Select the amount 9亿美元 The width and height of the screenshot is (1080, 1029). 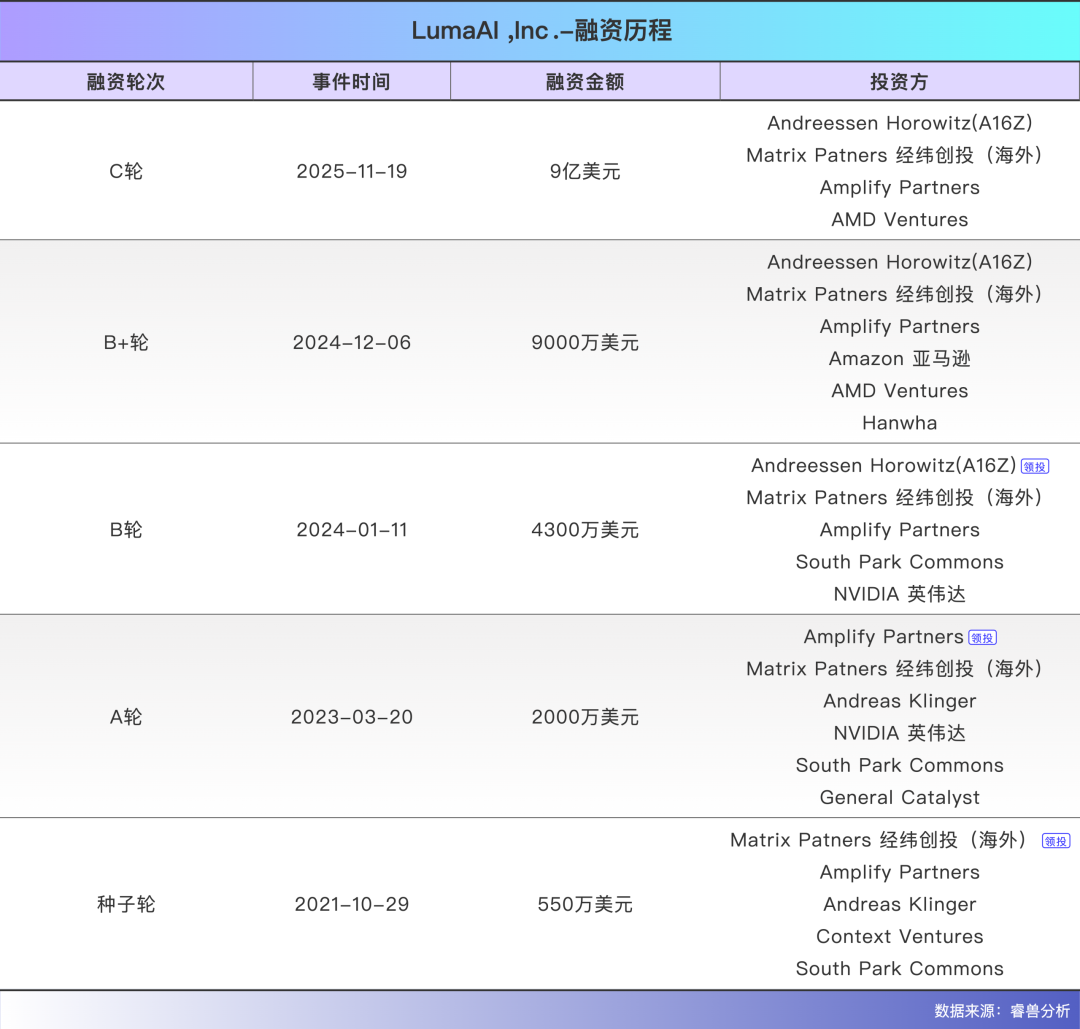(585, 171)
